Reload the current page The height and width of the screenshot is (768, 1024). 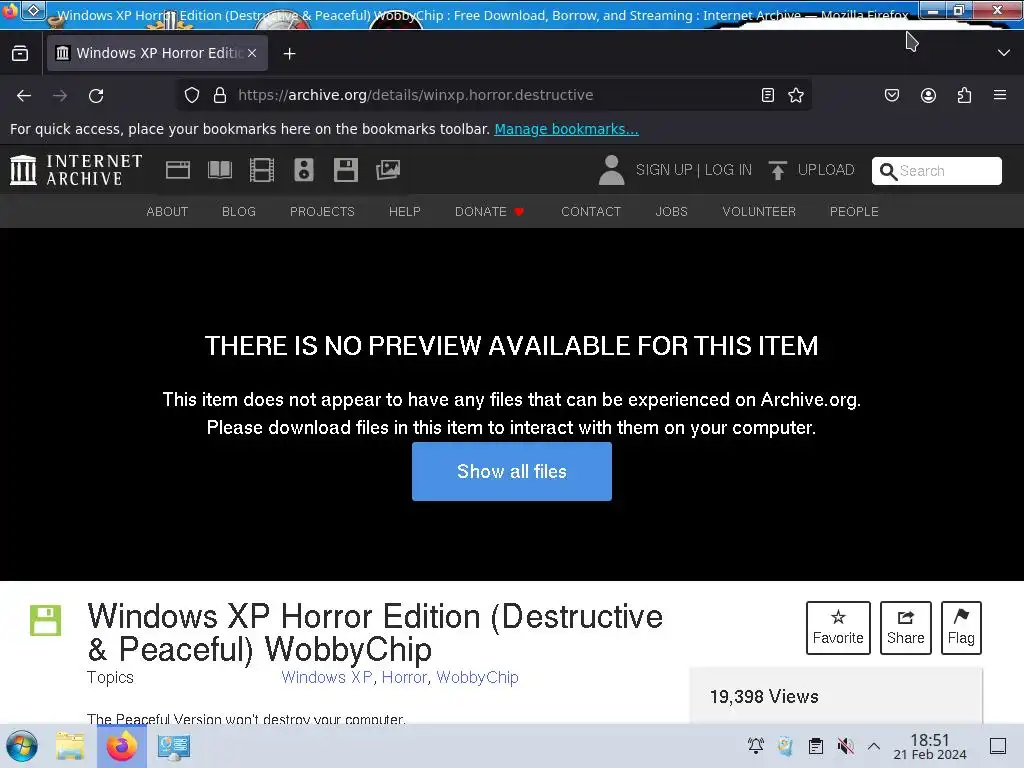(x=96, y=95)
